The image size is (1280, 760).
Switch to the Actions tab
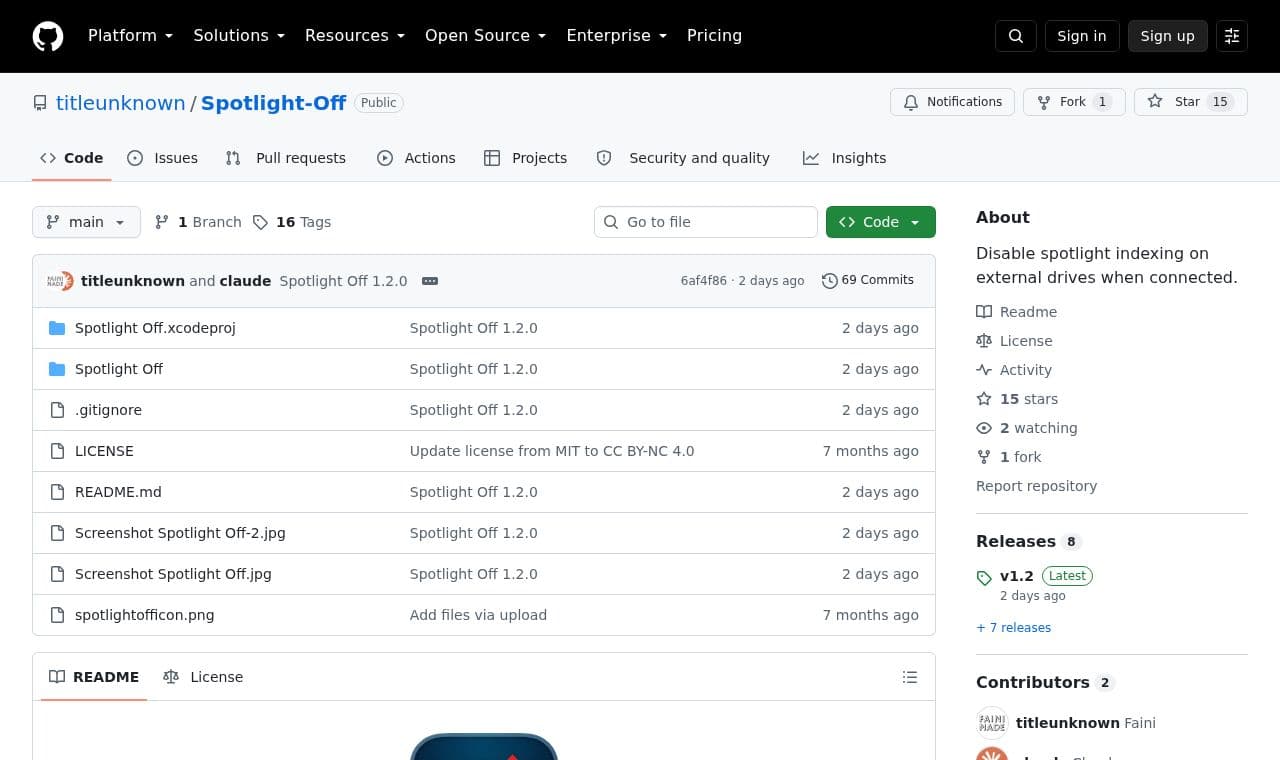point(417,158)
